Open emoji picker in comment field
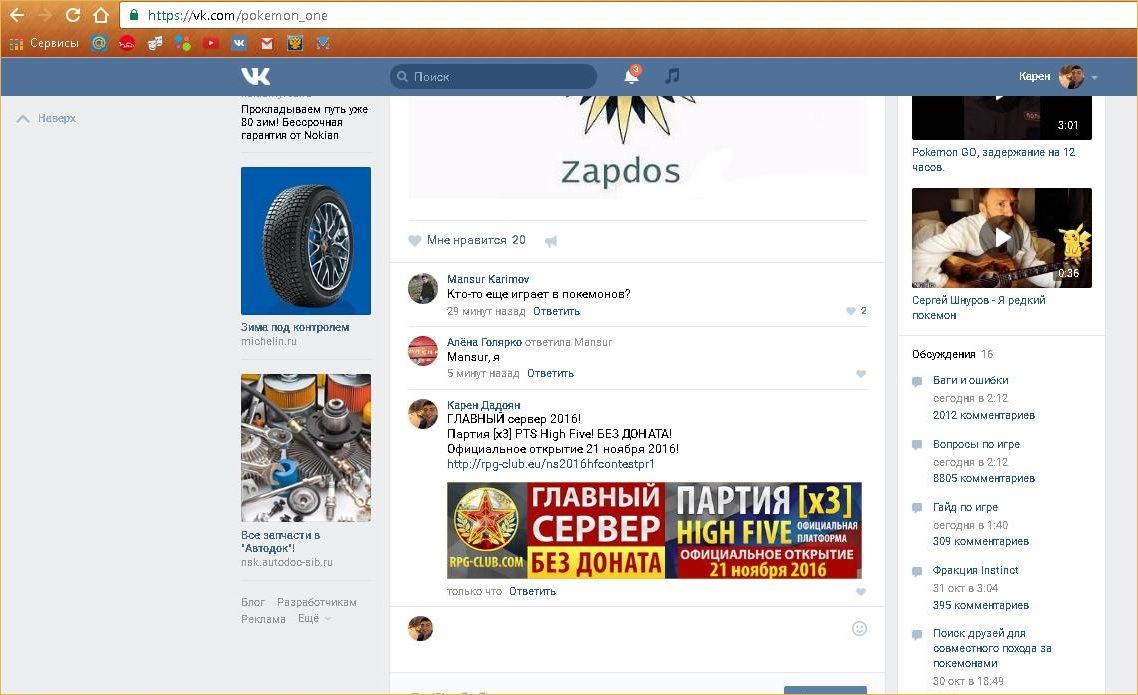Image resolution: width=1138 pixels, height=695 pixels. click(x=858, y=629)
